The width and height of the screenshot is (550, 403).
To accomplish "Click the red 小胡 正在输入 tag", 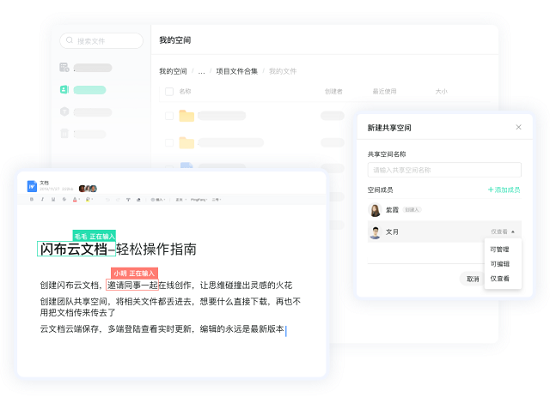I will click(x=134, y=273).
